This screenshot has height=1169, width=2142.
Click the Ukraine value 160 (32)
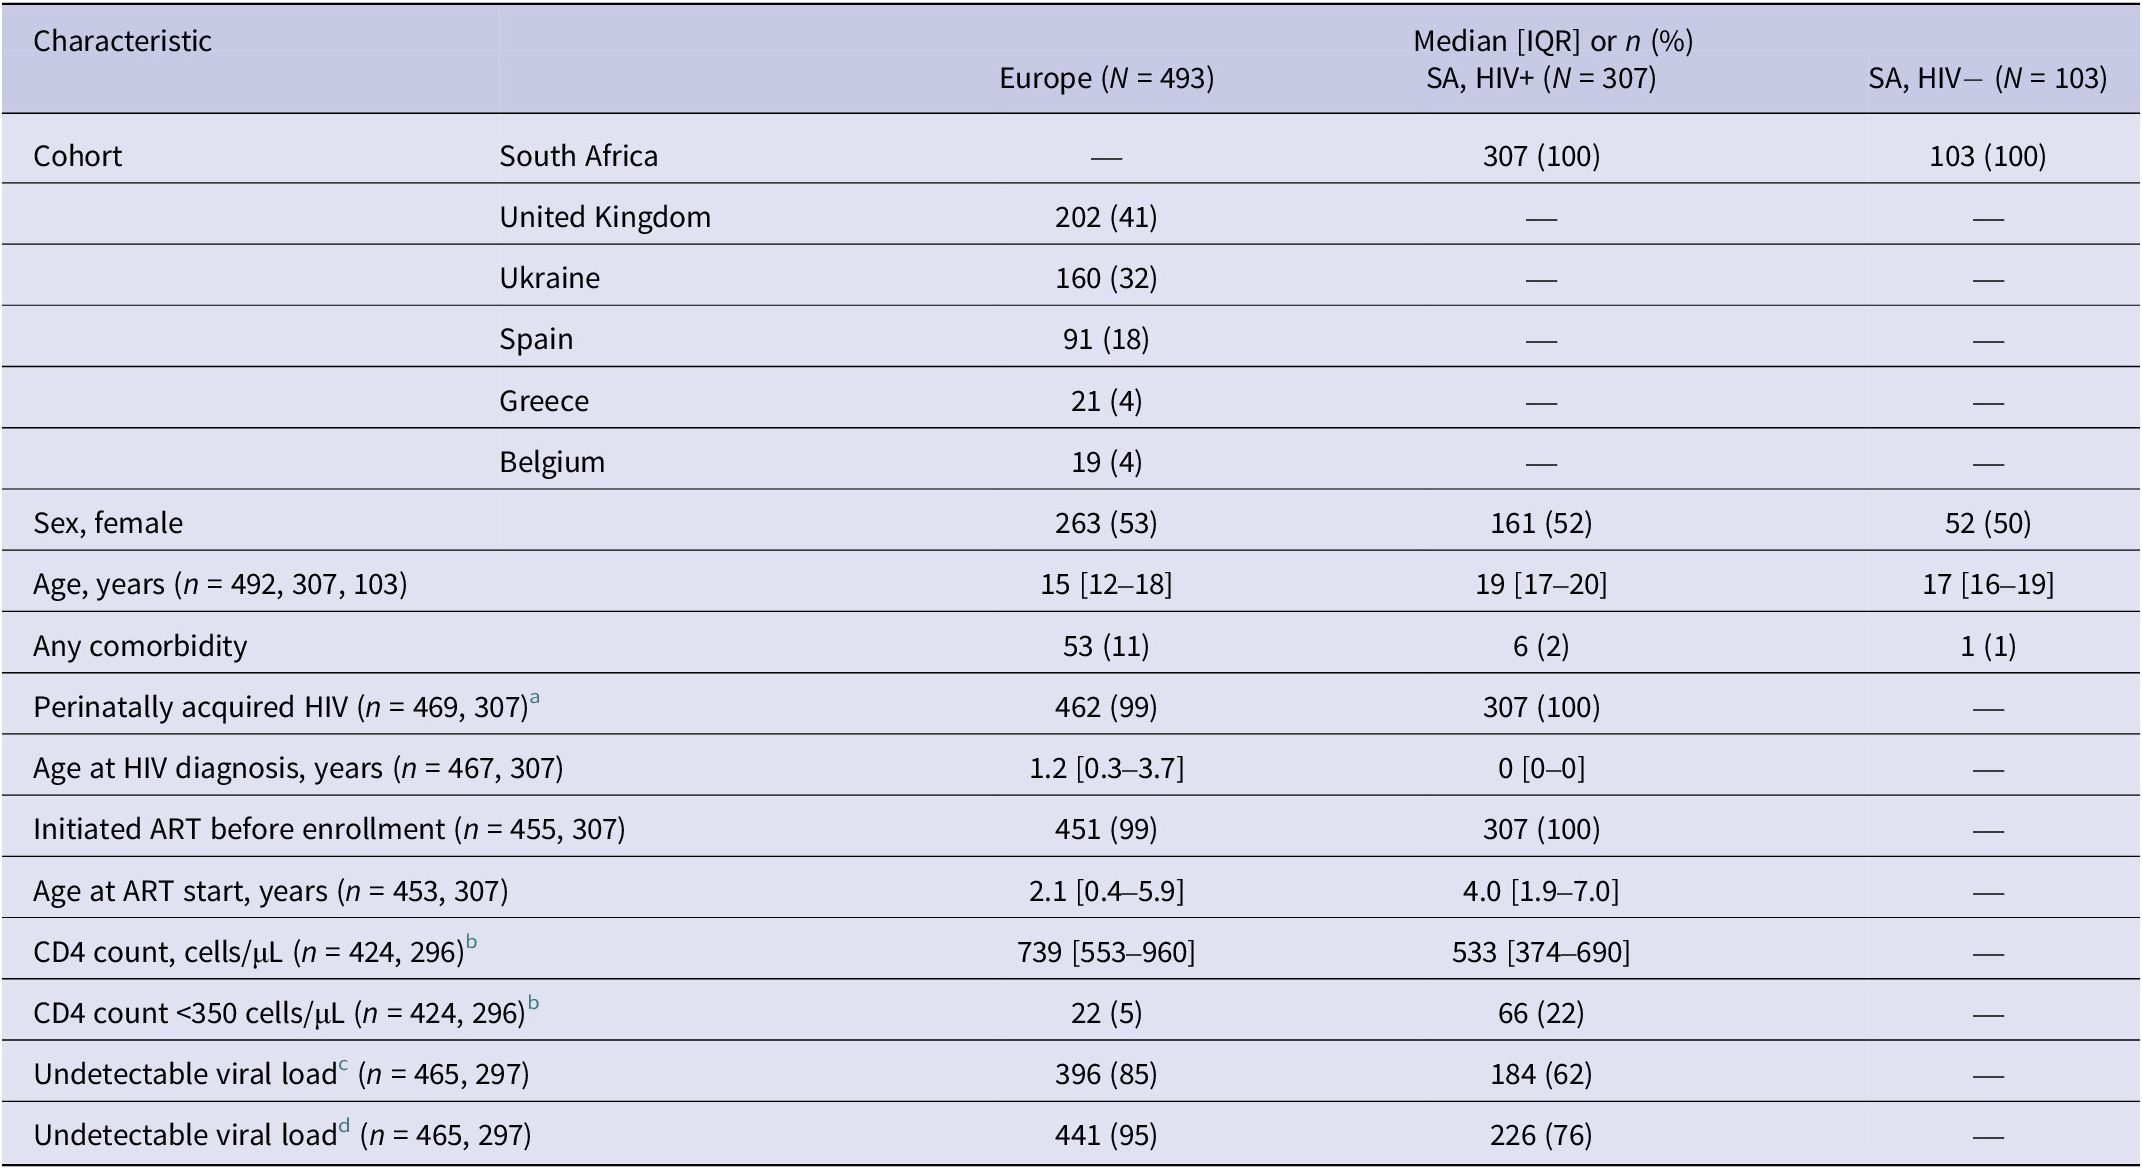click(1106, 278)
